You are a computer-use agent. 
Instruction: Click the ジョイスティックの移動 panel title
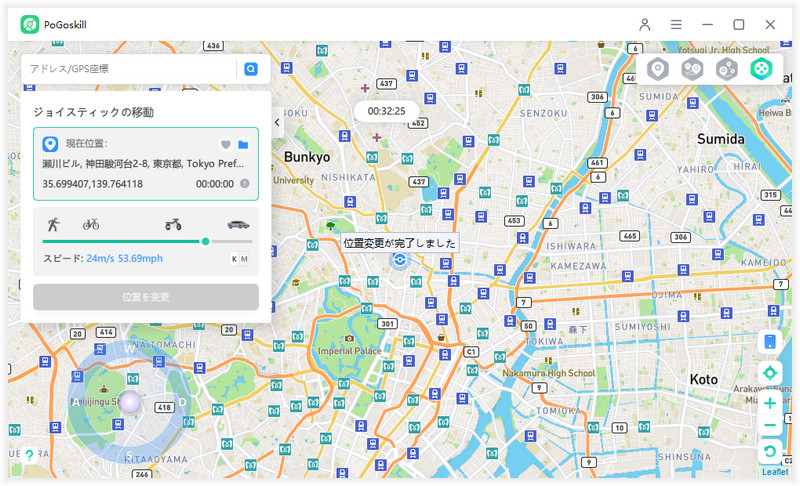(x=93, y=112)
